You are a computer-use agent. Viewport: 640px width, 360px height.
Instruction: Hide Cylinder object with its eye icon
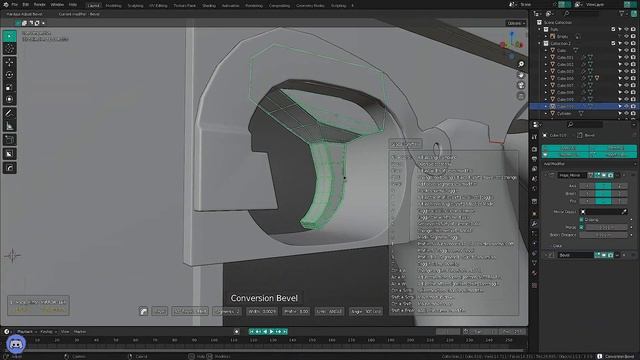click(x=627, y=113)
